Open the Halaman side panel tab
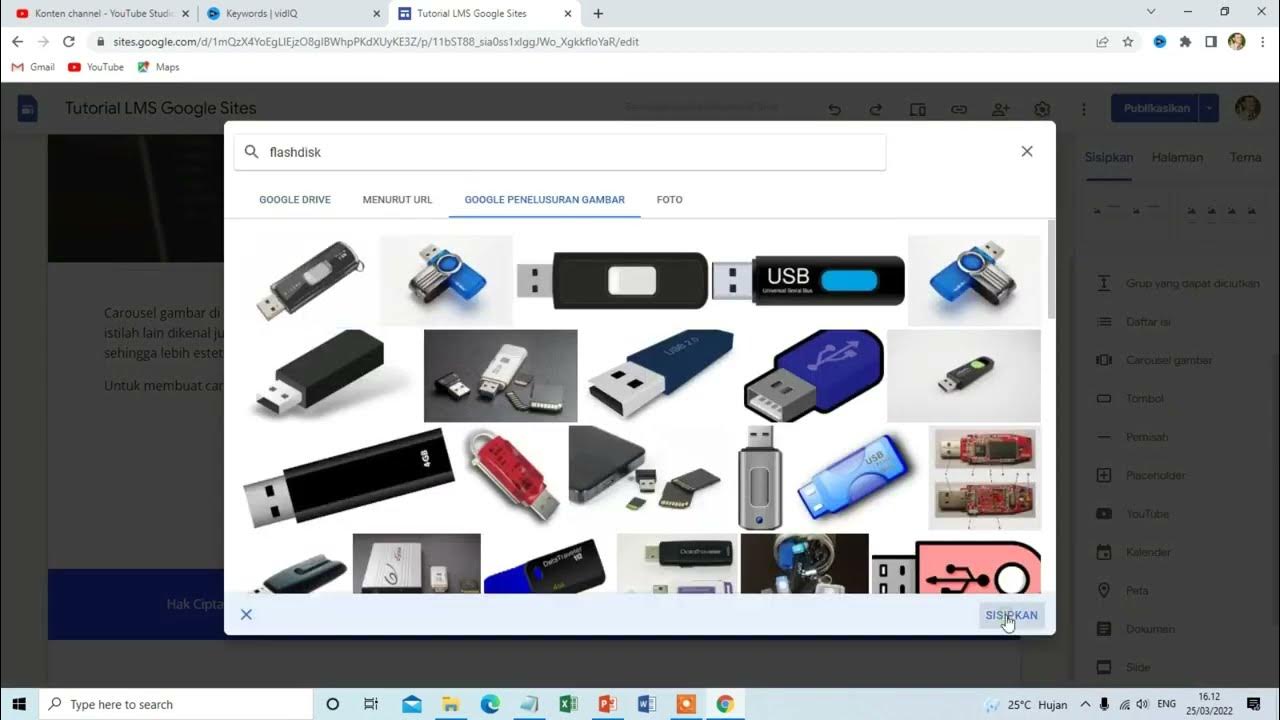 point(1177,158)
